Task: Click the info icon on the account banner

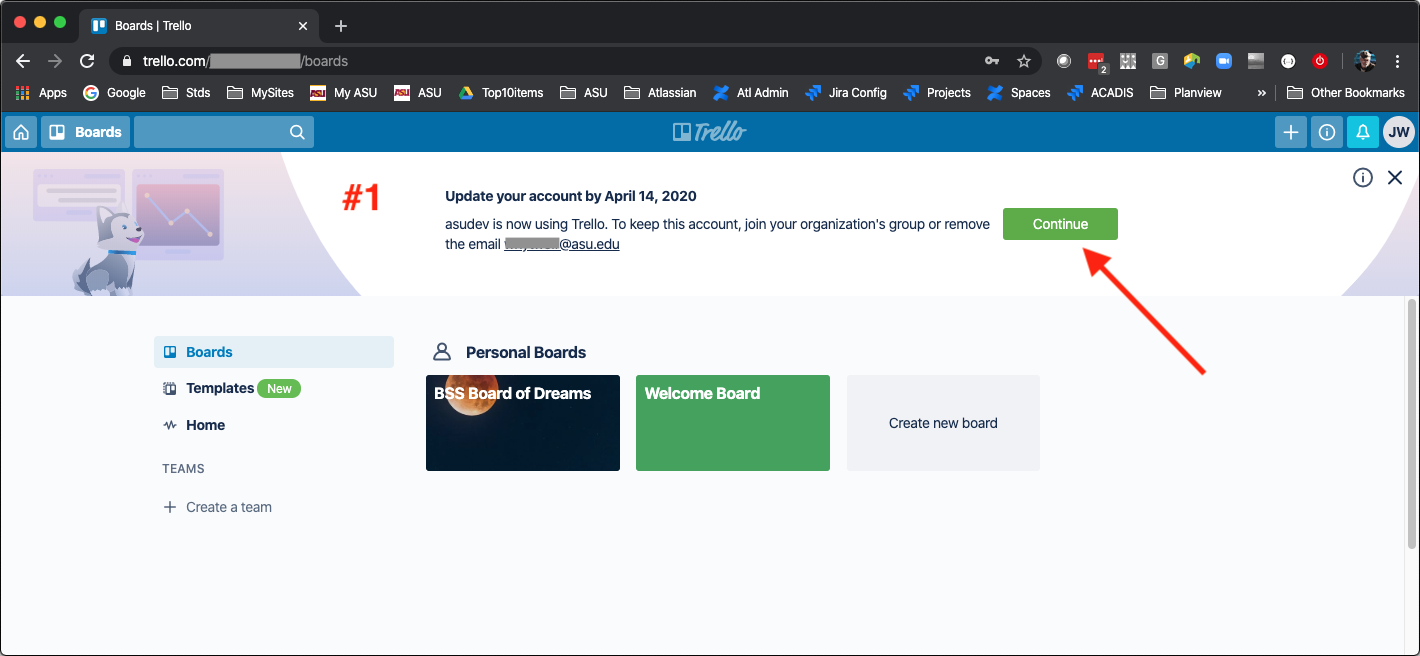Action: coord(1362,177)
